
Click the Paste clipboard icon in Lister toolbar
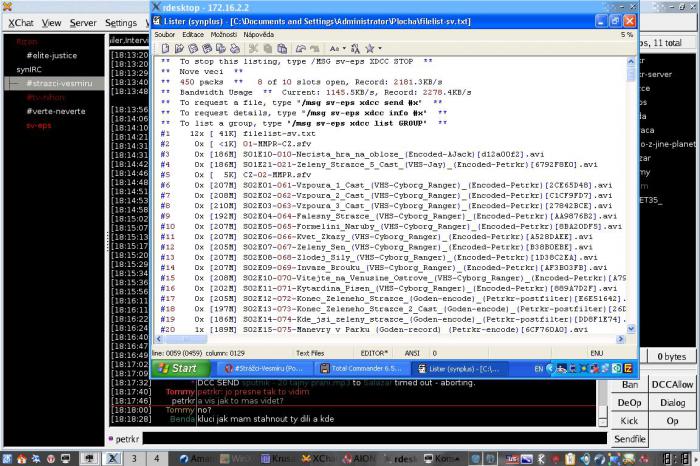click(x=282, y=48)
